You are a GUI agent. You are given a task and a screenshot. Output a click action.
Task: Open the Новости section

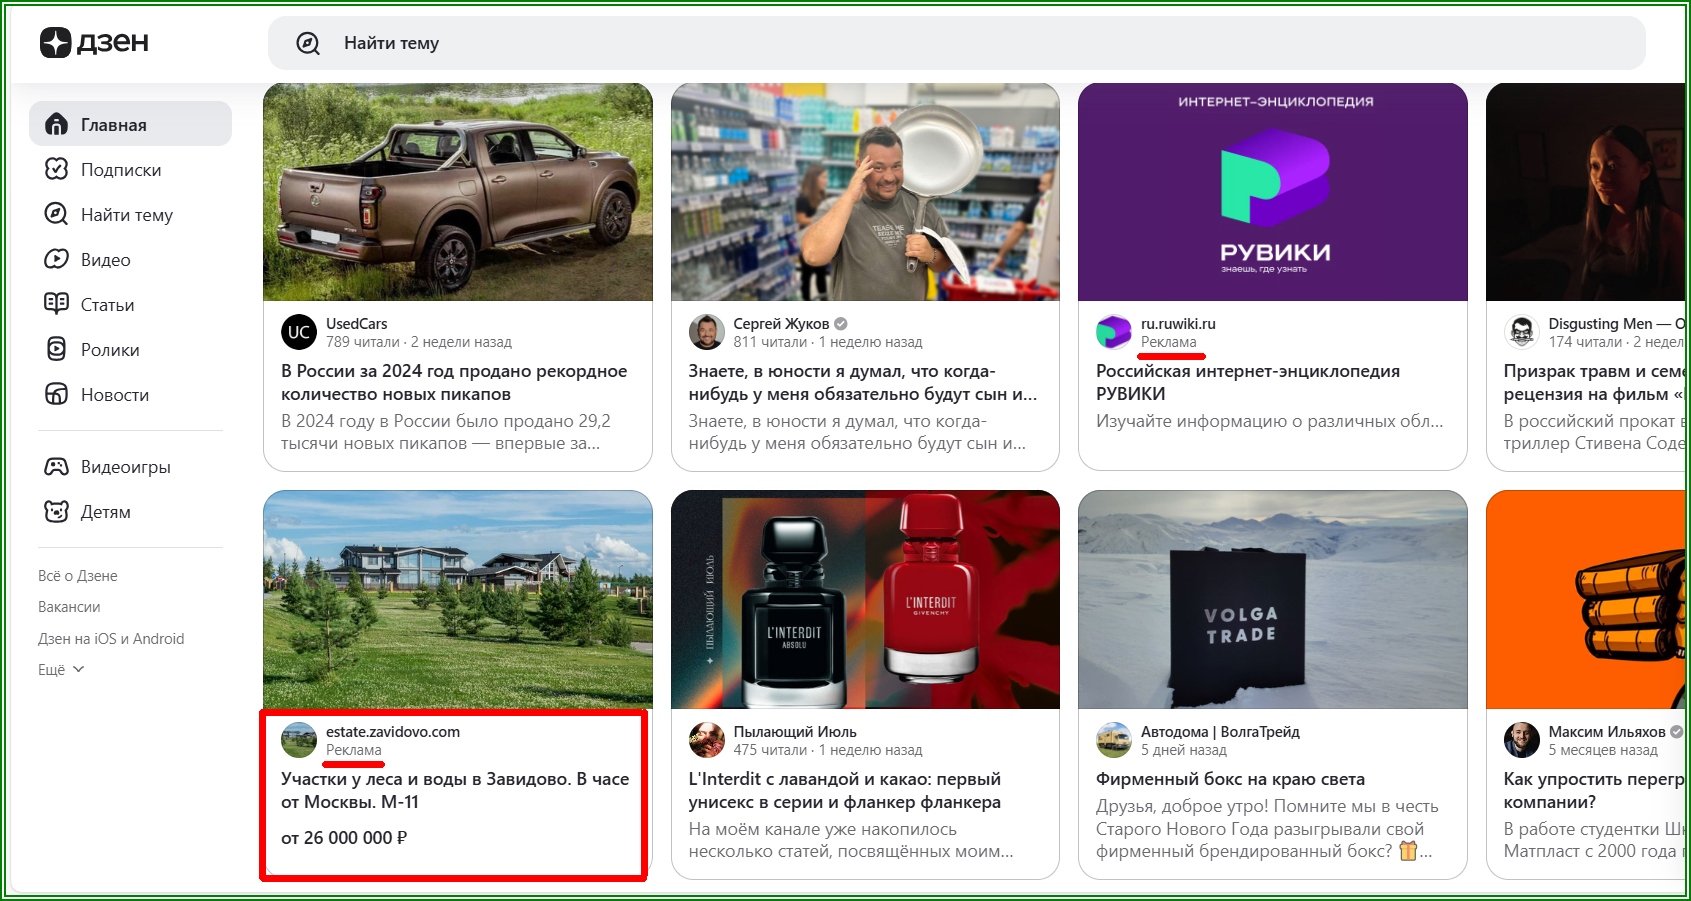click(x=130, y=394)
